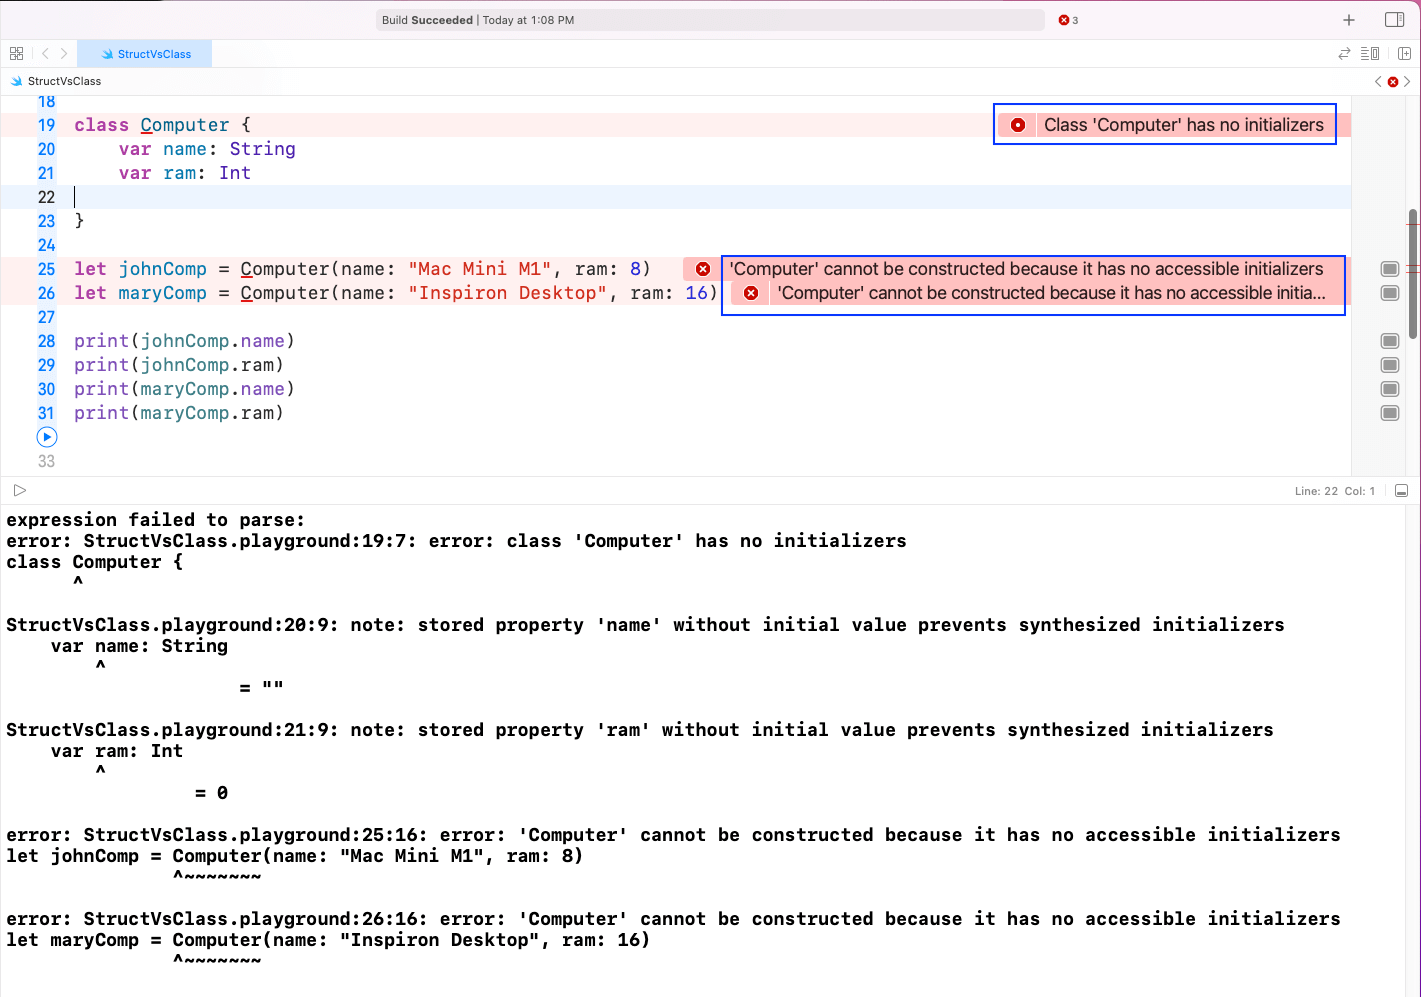
Task: Click the swap arrows editor icon
Action: (x=1344, y=54)
